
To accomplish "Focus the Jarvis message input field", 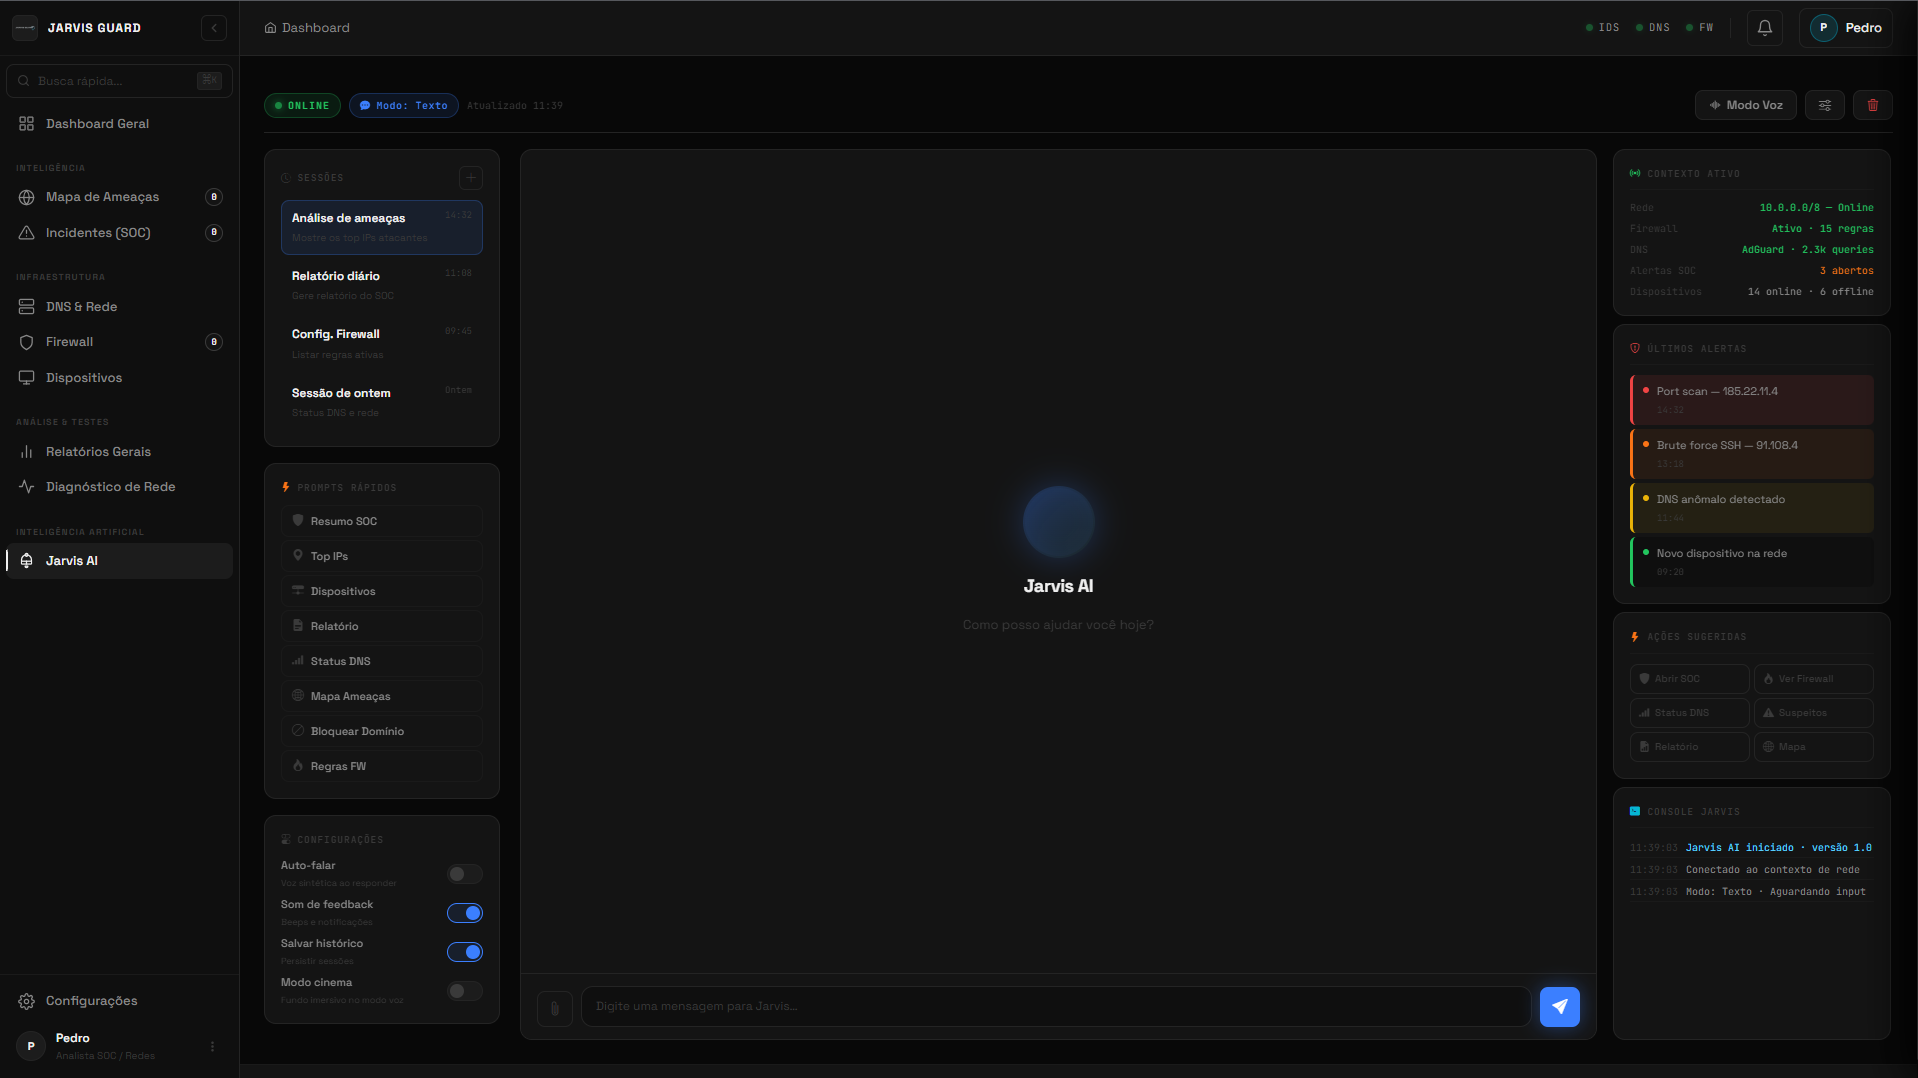I will click(1055, 1006).
